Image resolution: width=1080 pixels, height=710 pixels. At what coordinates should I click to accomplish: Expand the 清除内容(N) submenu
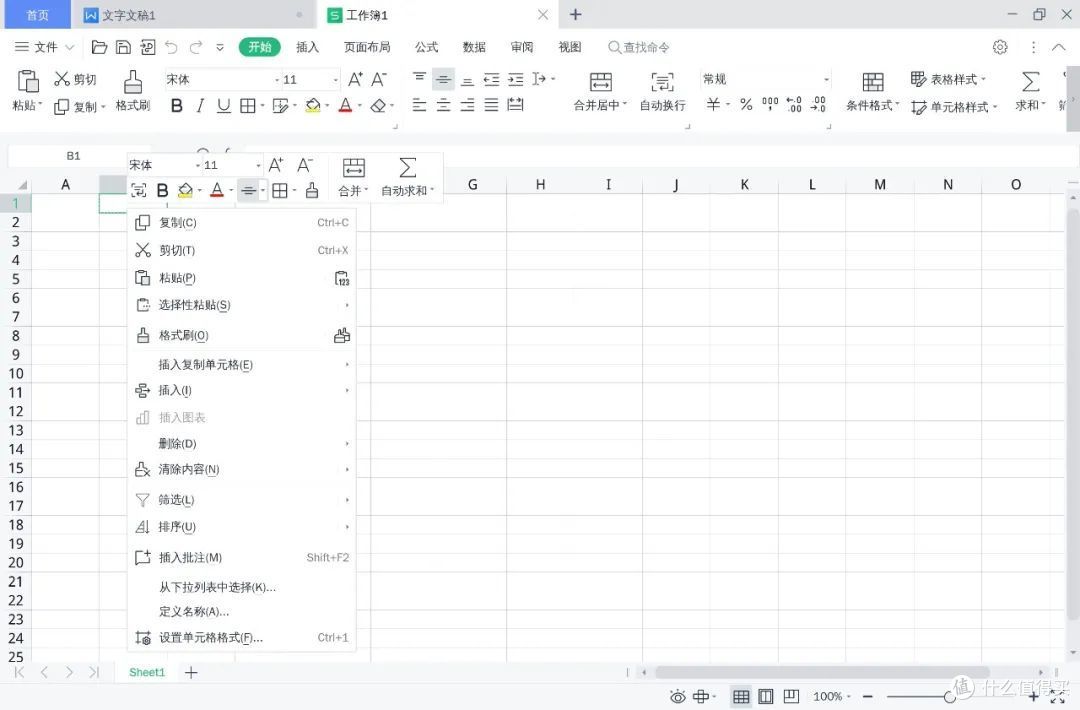(242, 469)
